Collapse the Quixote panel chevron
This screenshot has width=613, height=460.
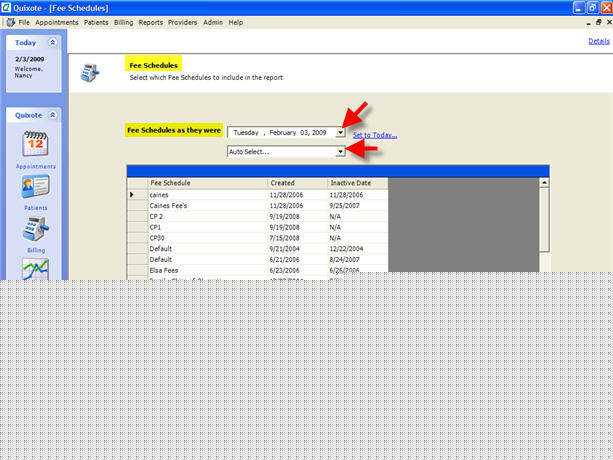[52, 115]
